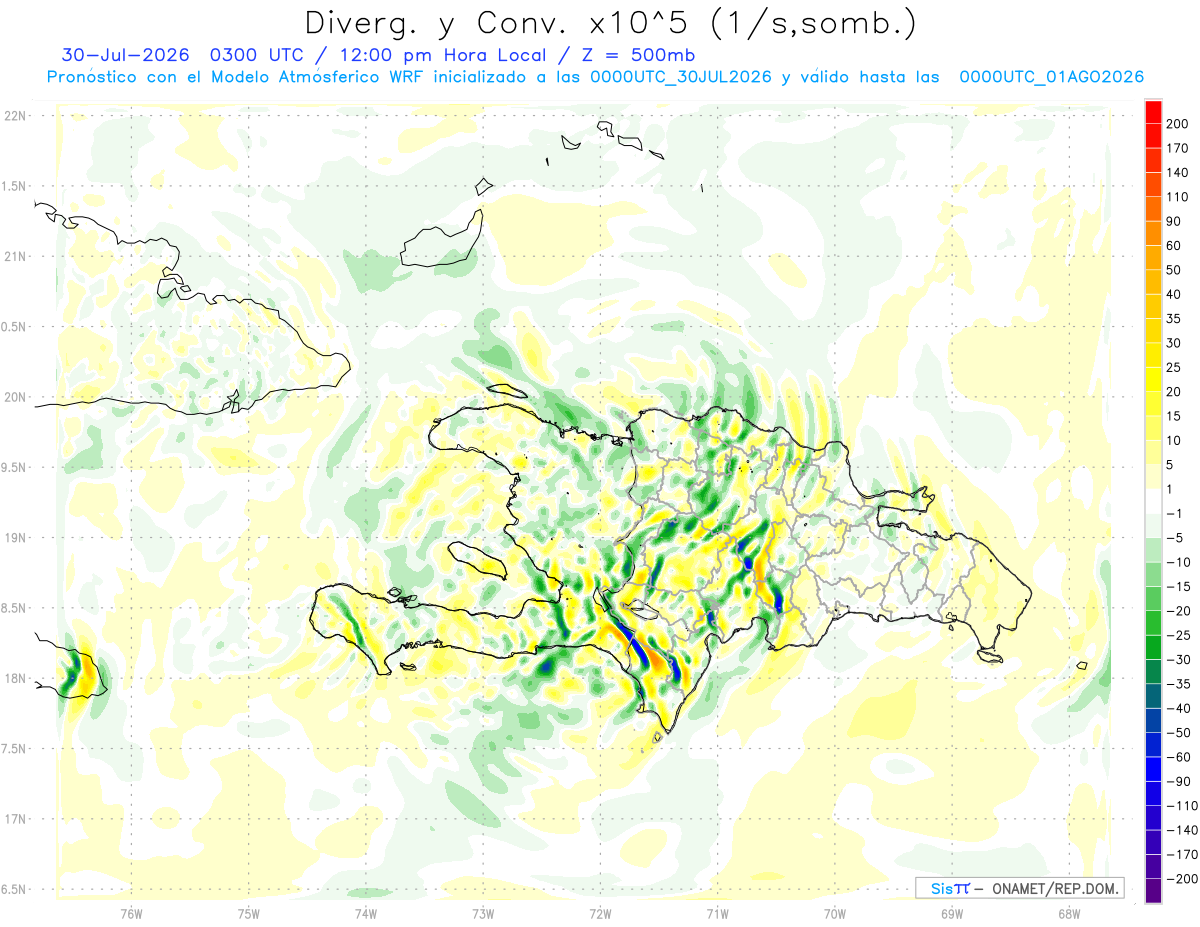1200x927 pixels.
Task: Click the '-35' color scale label
Action: [1178, 684]
